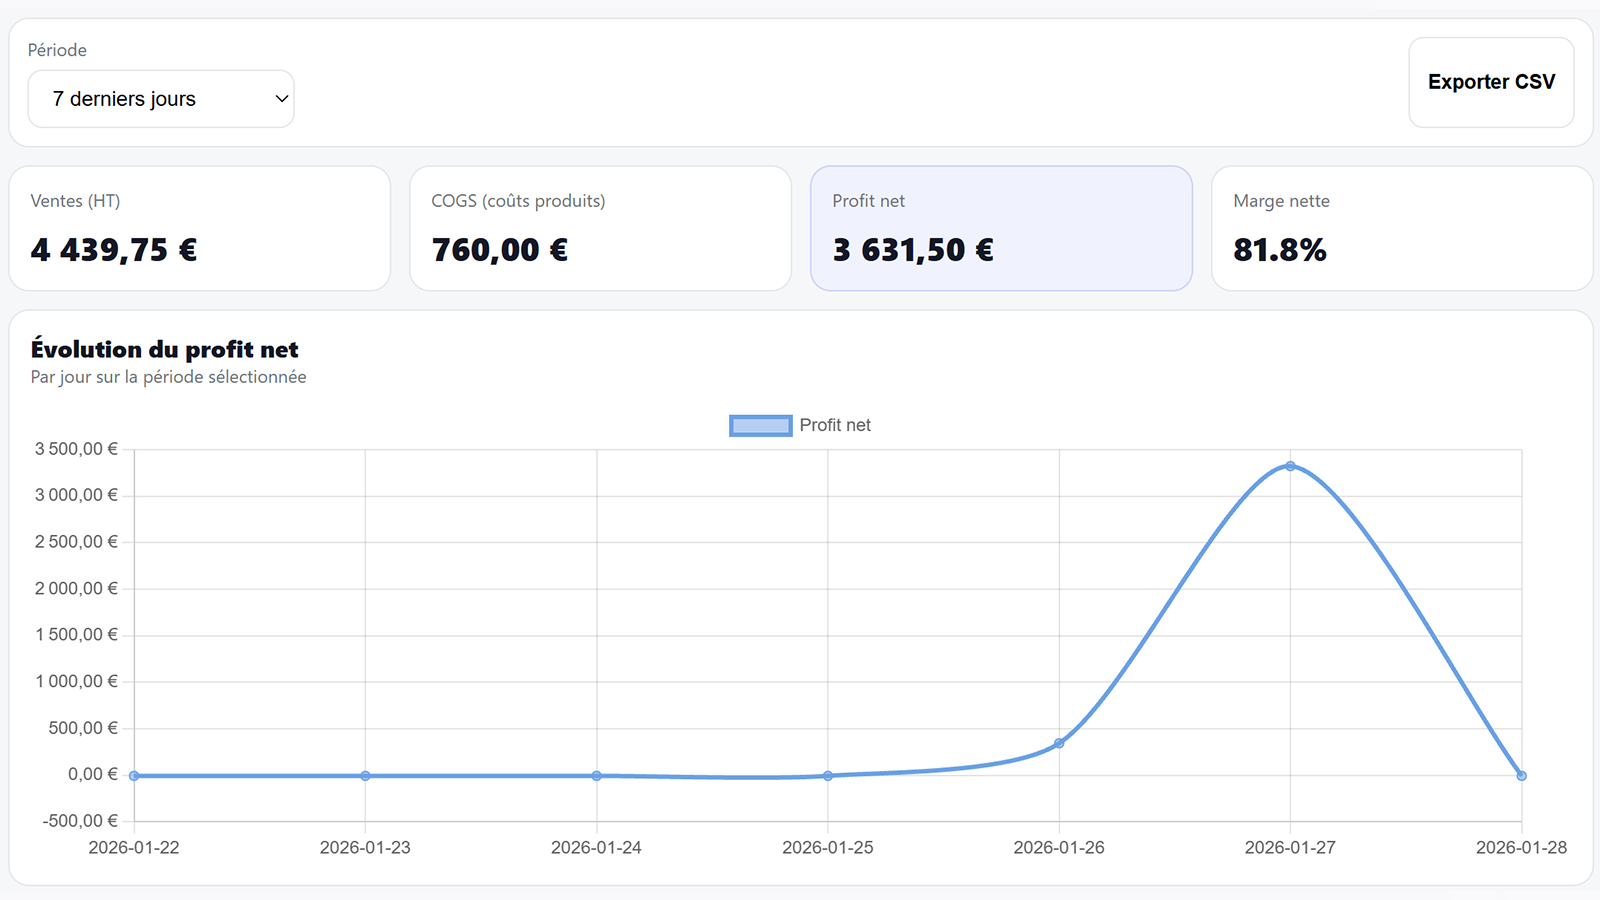This screenshot has height=900, width=1600.
Task: Click the data point at 2026-01-24
Action: [x=596, y=775]
